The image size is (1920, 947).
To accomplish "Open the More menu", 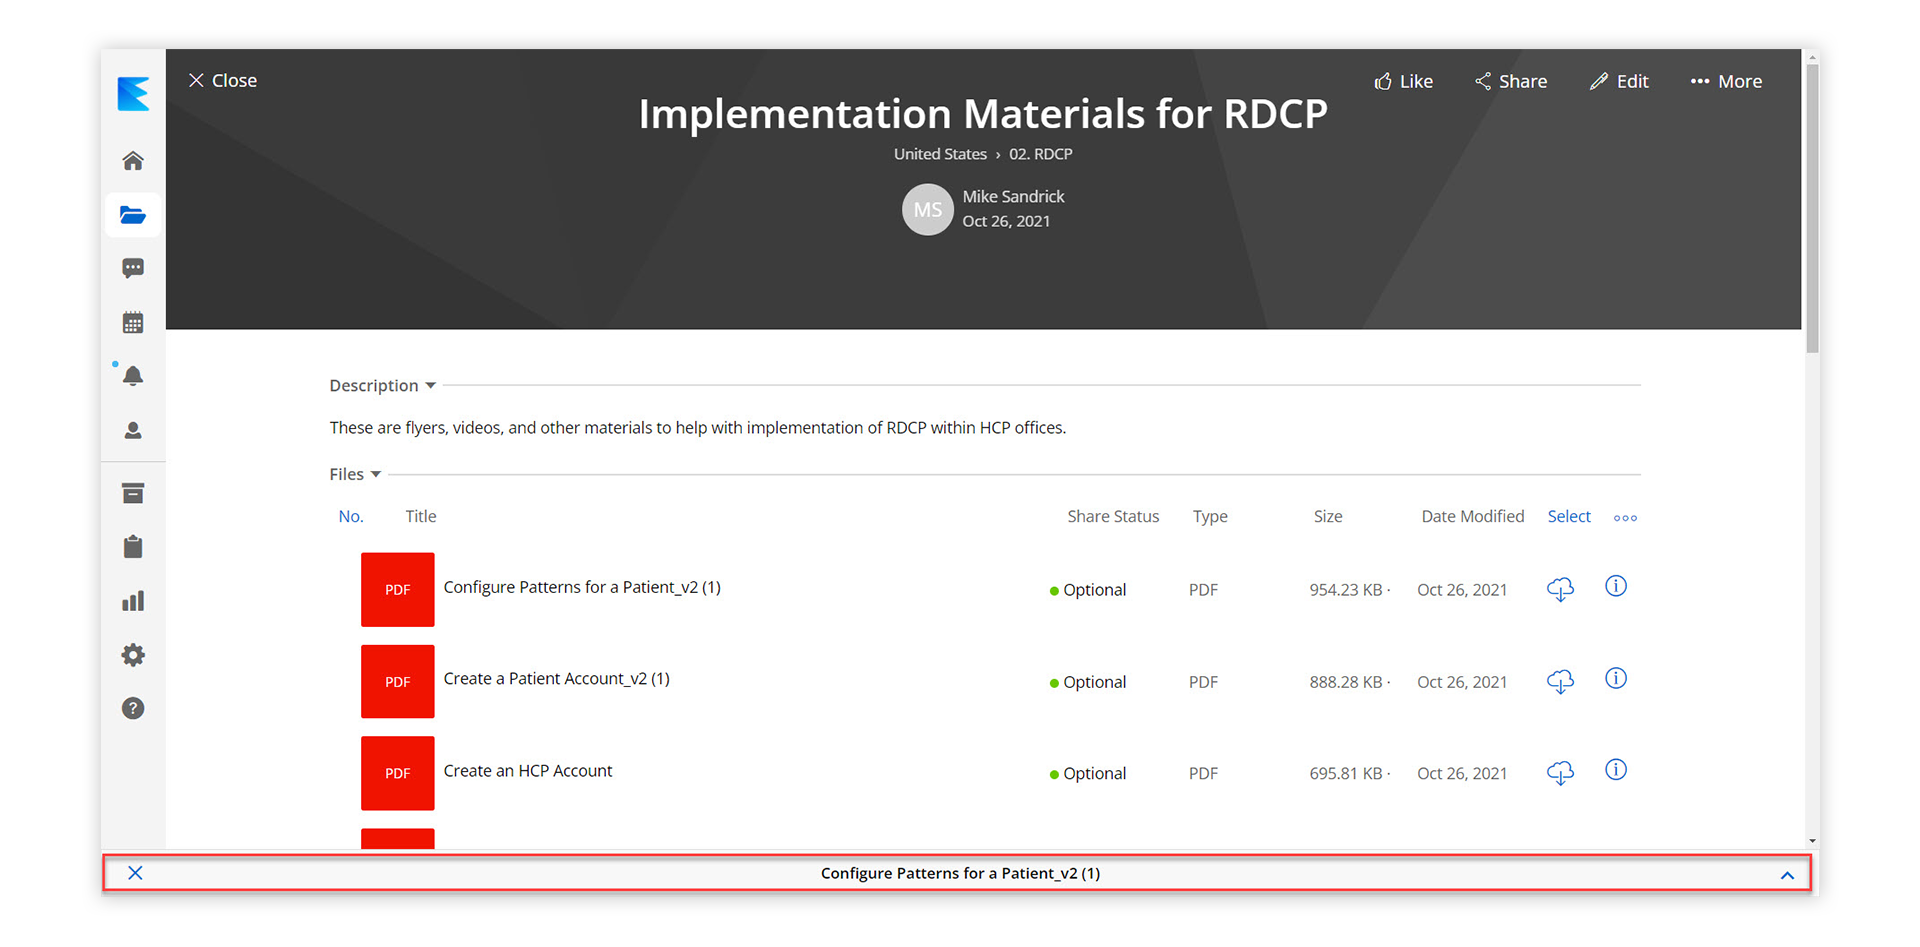I will (x=1726, y=81).
